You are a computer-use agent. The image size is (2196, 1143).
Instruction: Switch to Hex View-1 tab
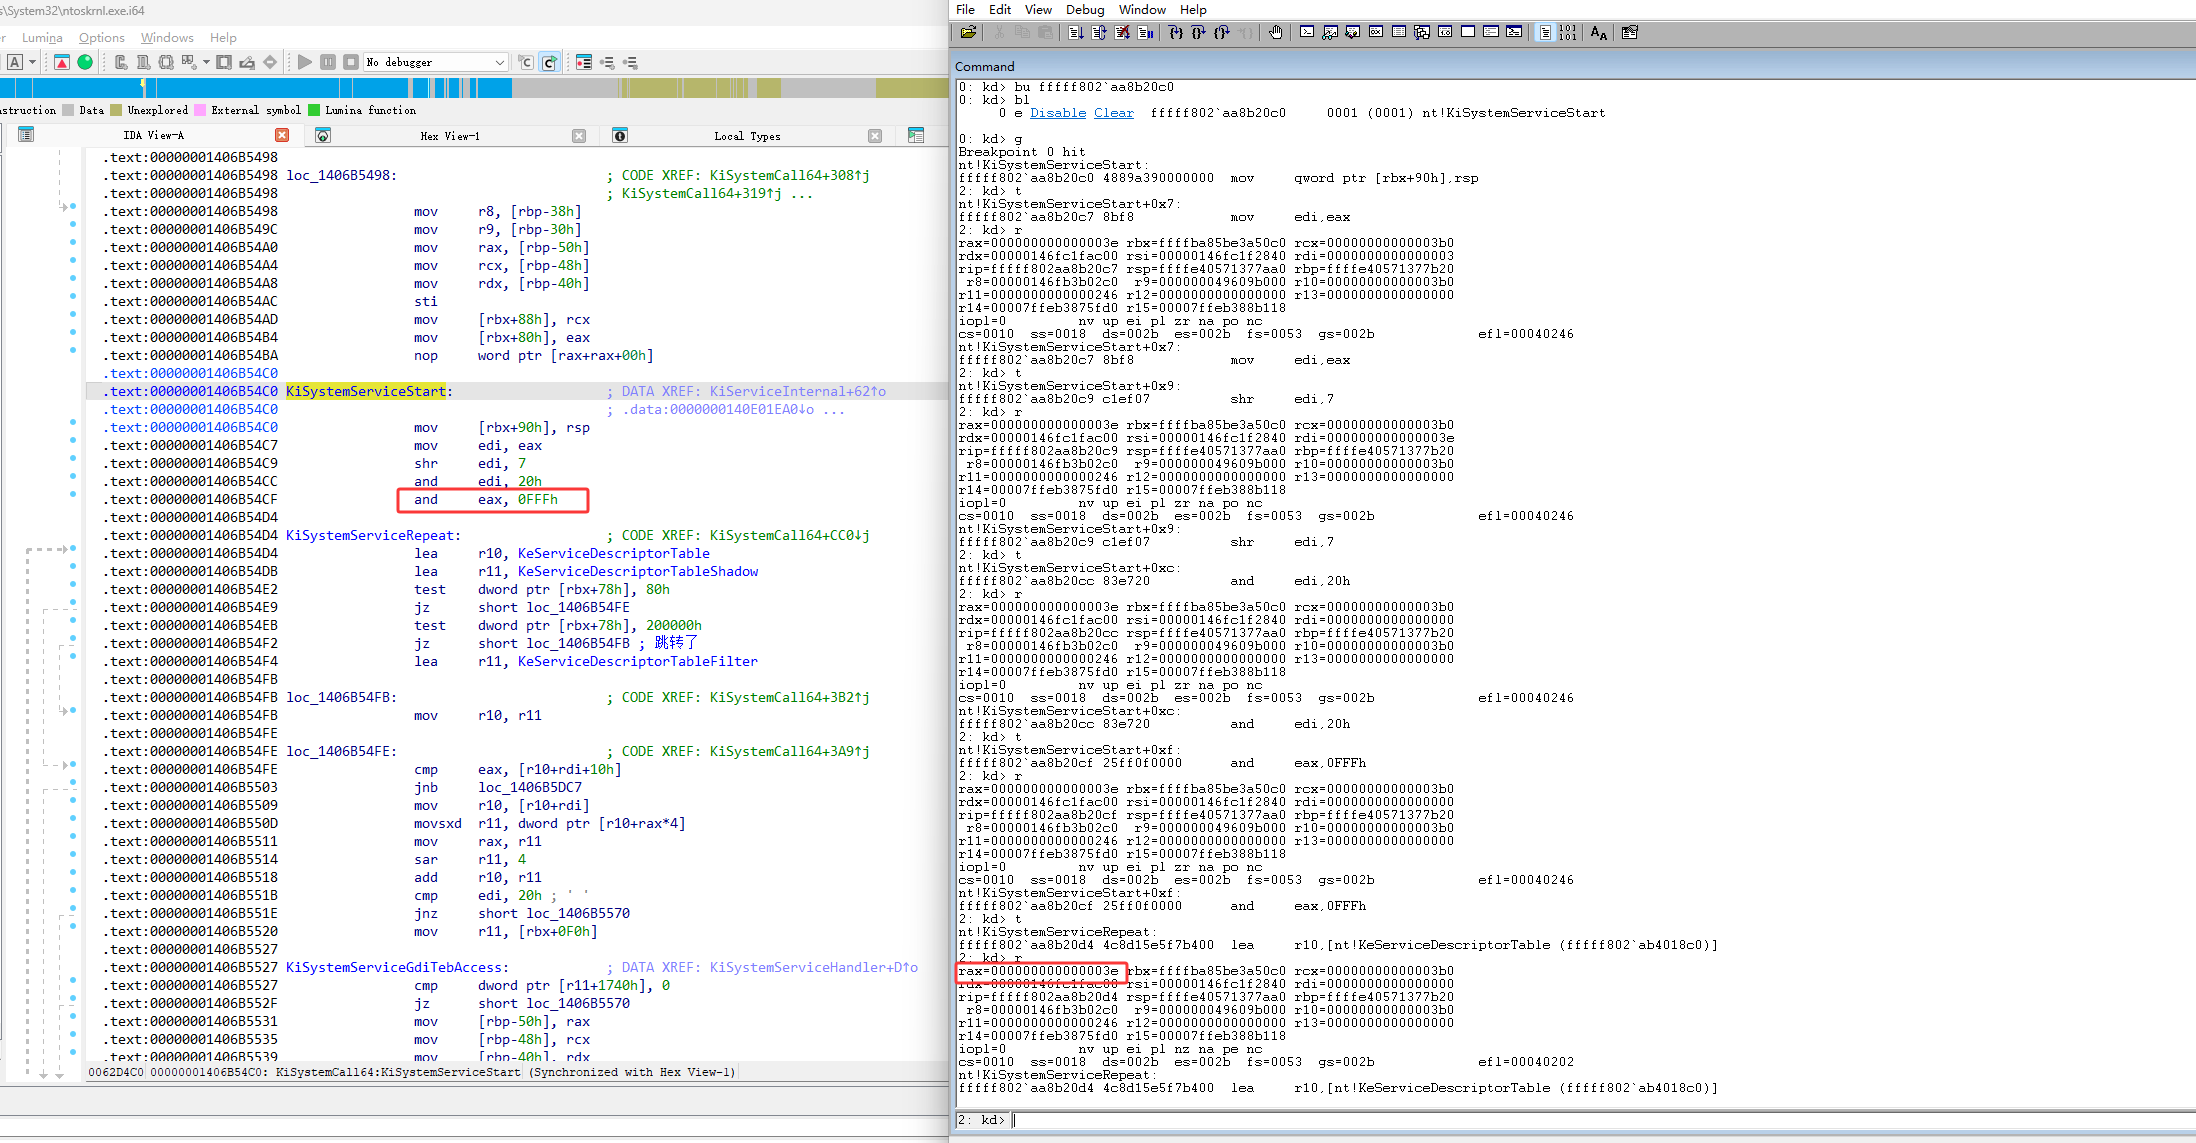tap(449, 136)
